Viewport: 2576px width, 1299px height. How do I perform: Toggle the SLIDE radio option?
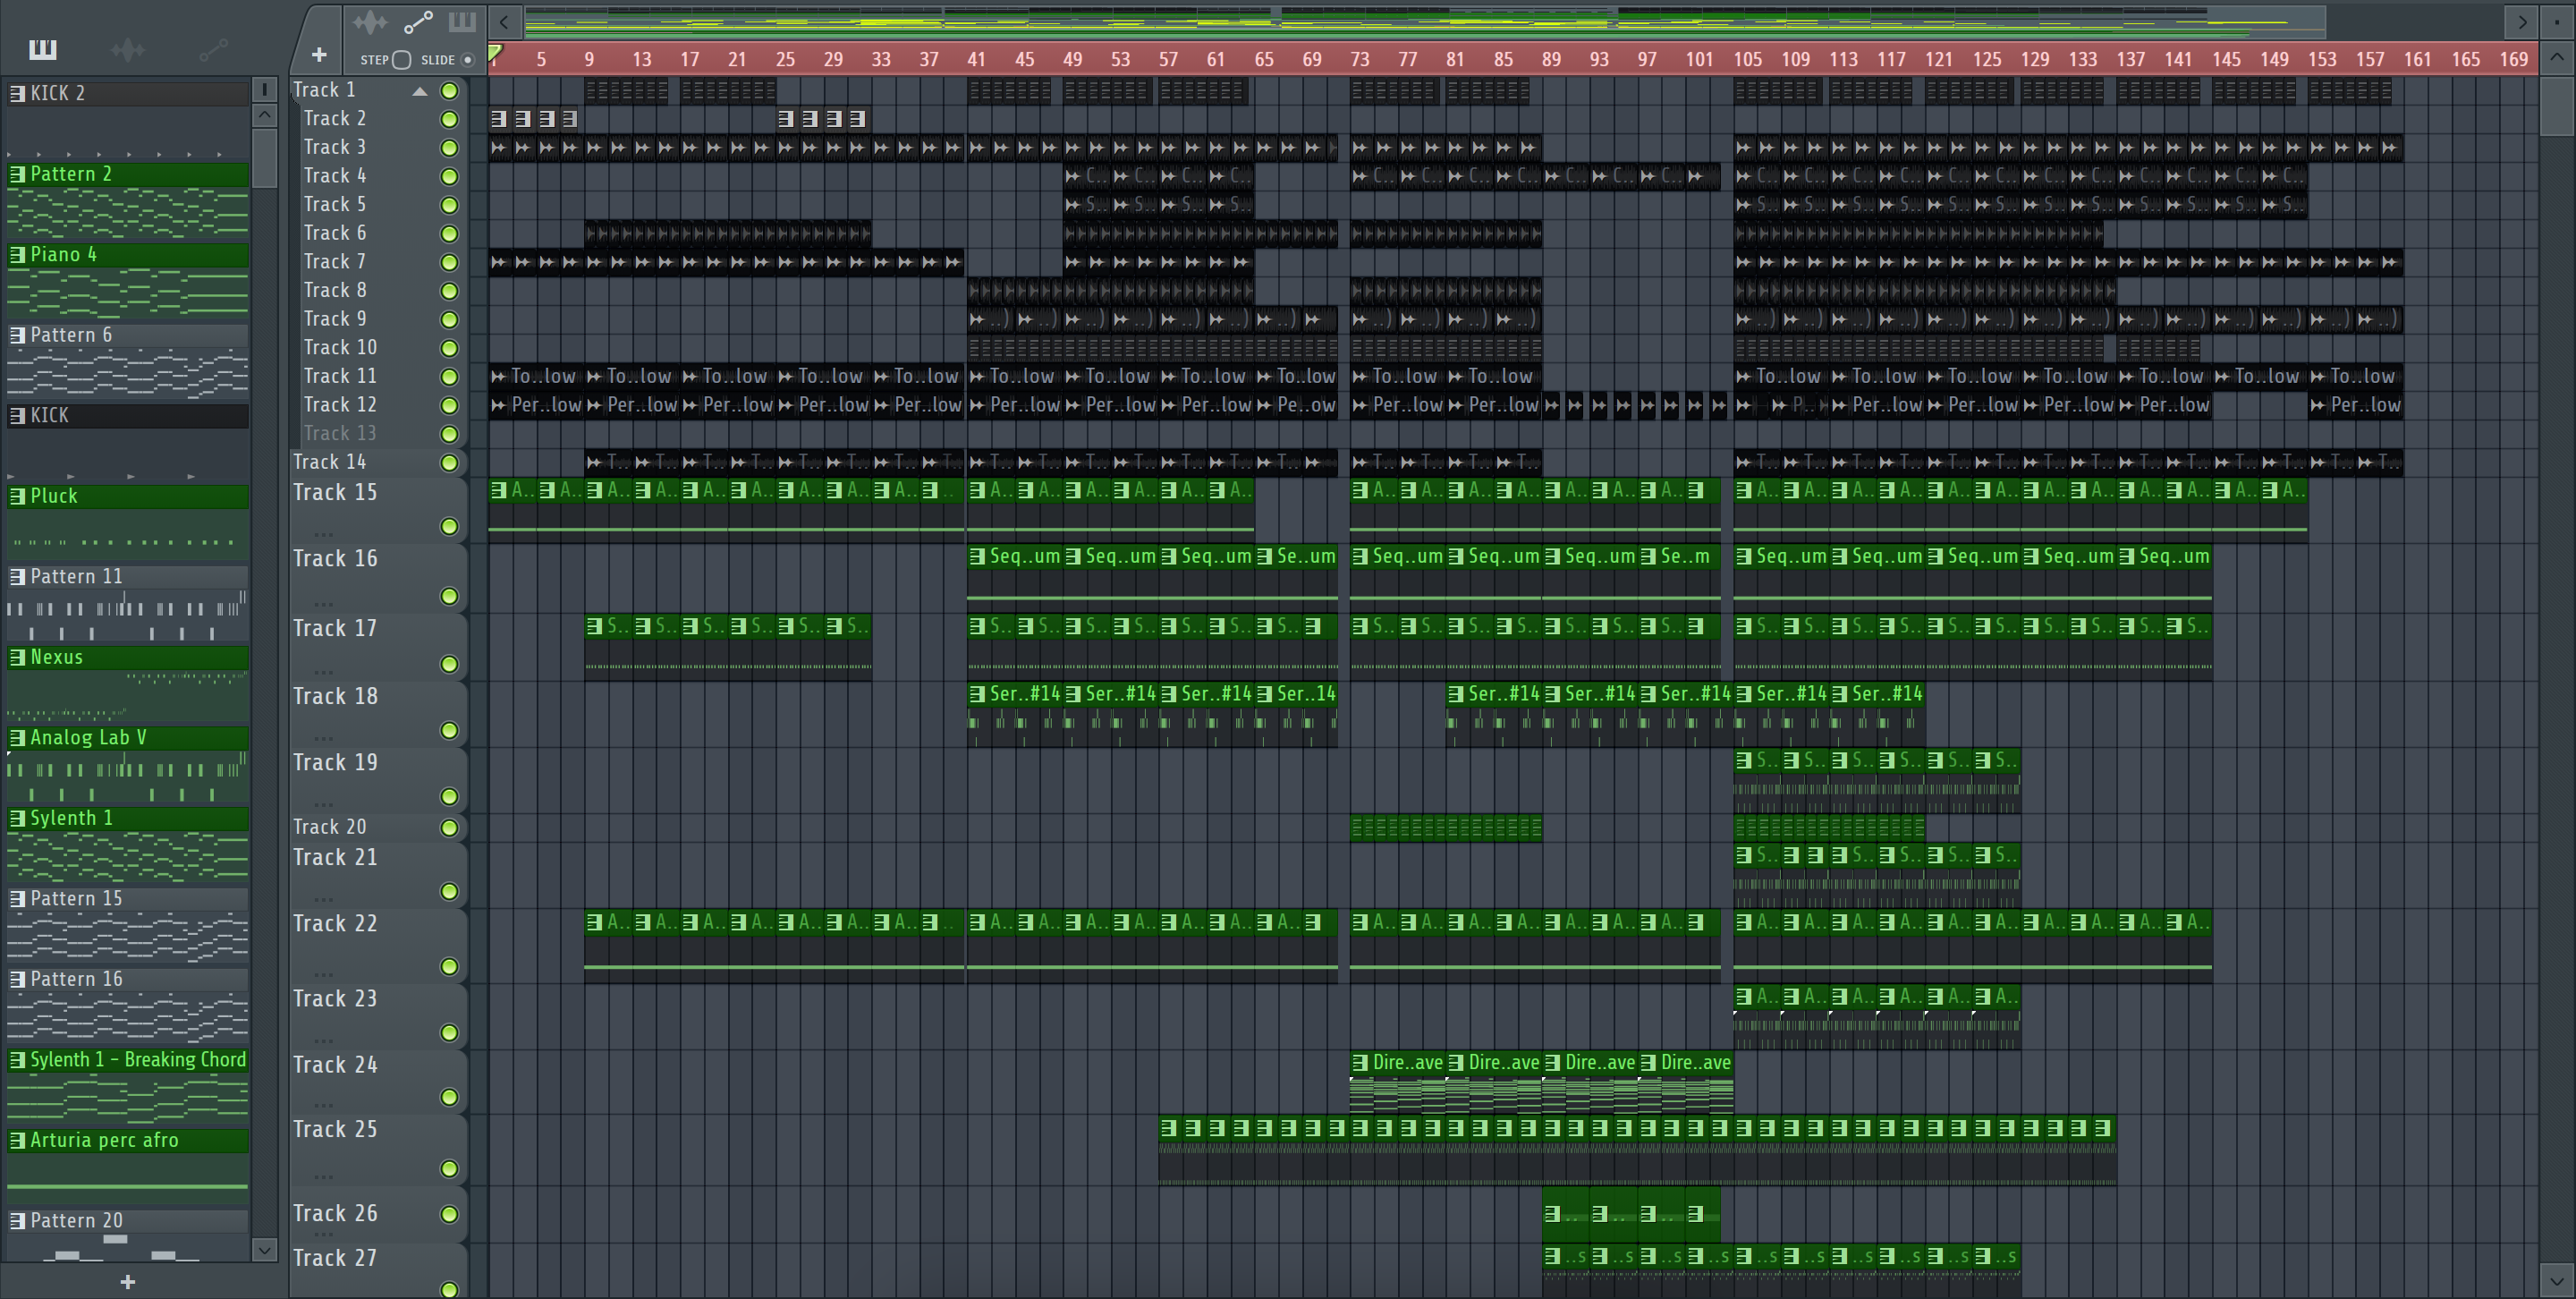(467, 60)
